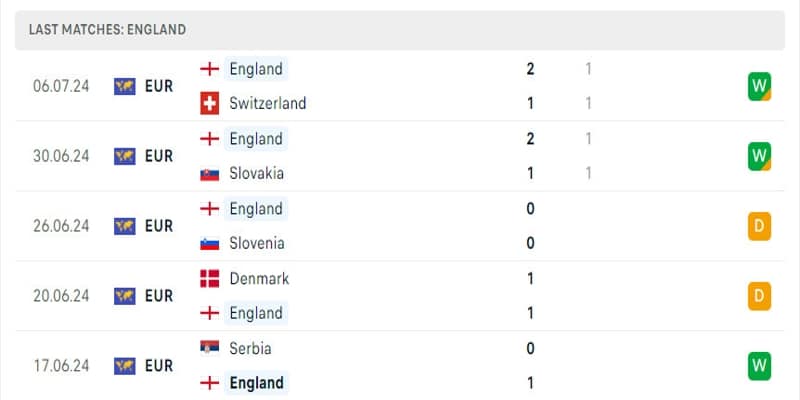Select the bold England name in Serbia match
Screen dimensions: 800x400
coord(256,383)
